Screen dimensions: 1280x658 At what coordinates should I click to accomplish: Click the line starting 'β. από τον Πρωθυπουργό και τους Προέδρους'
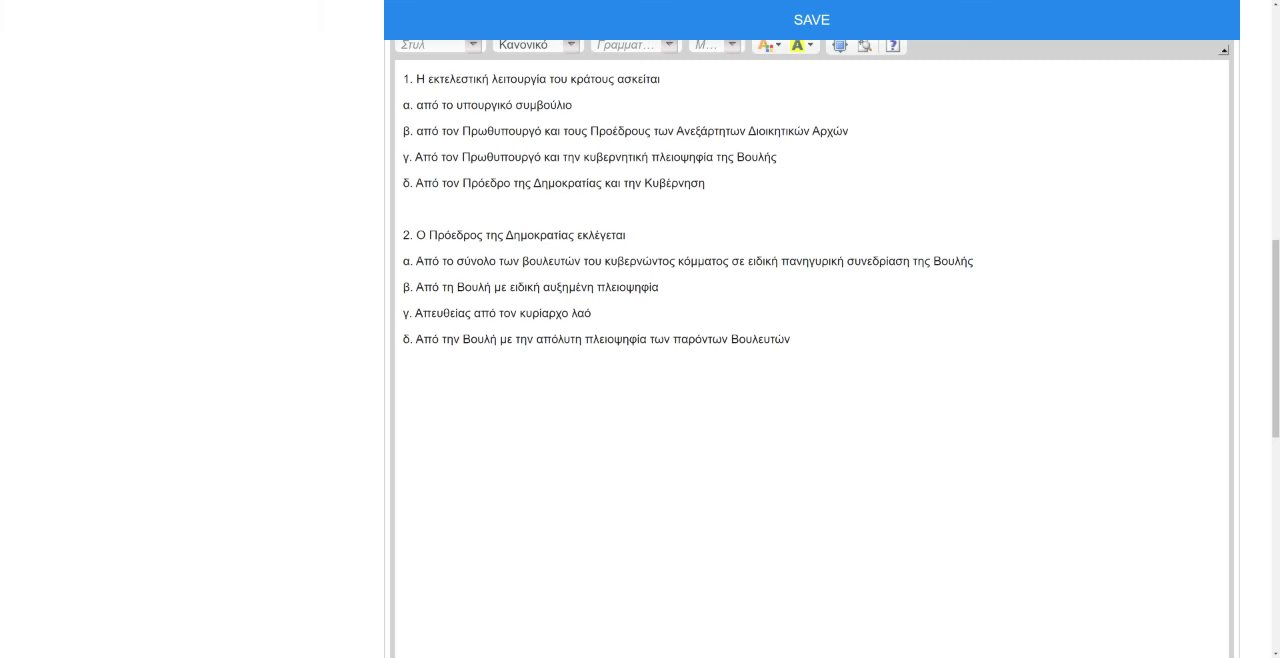(625, 131)
